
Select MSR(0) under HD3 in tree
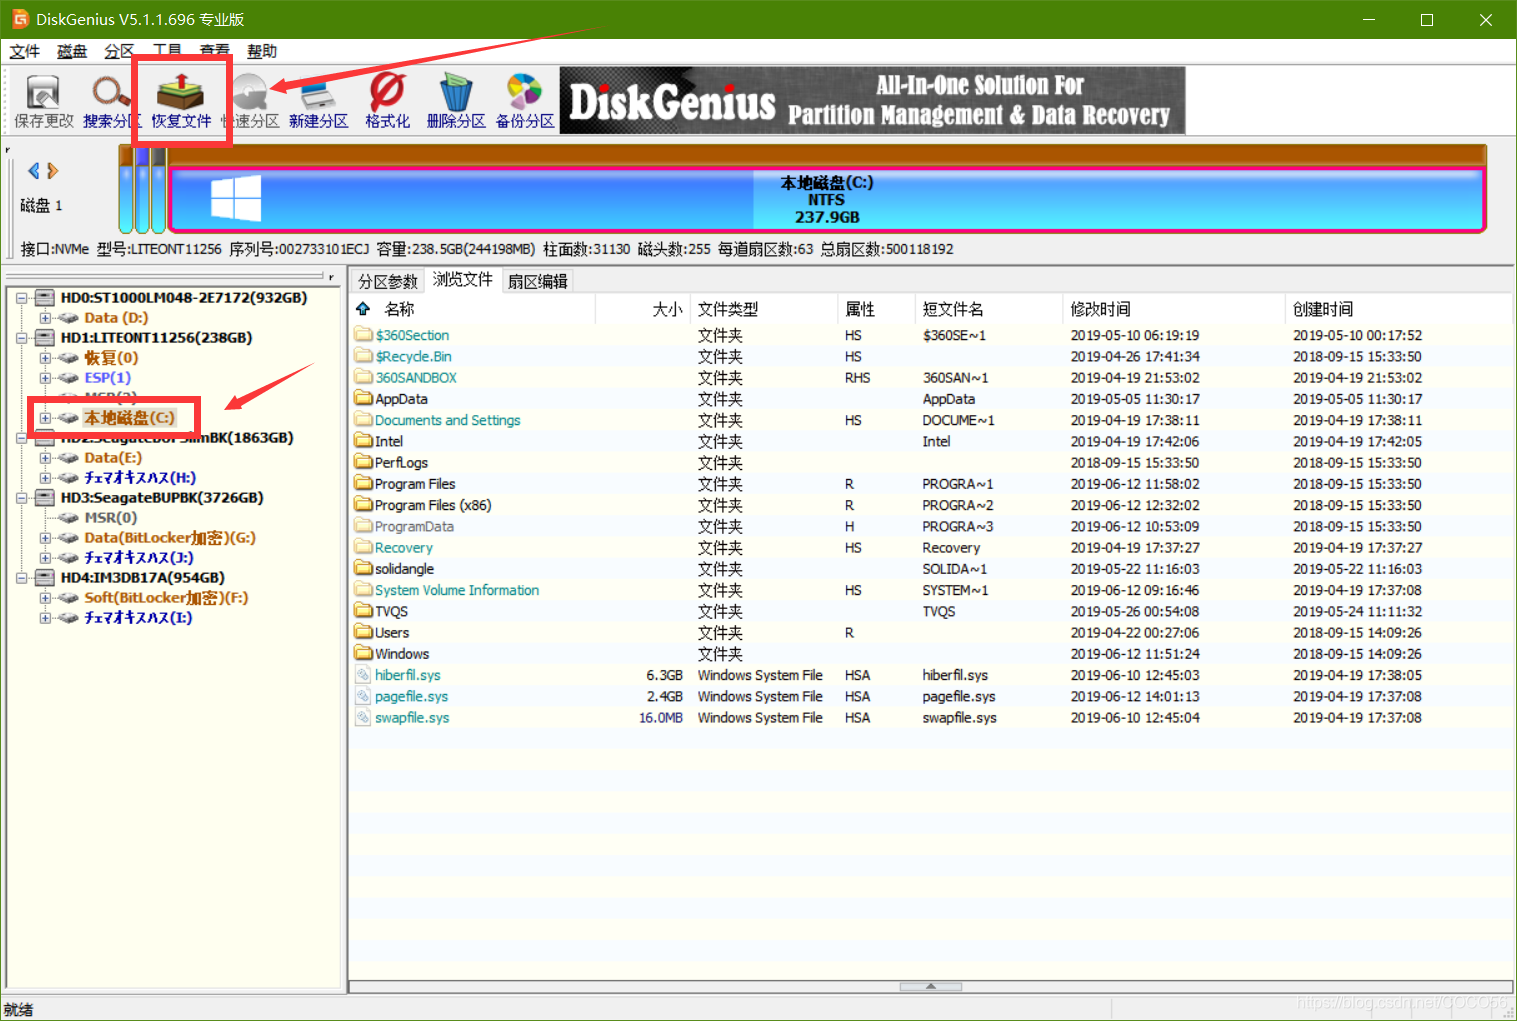(x=110, y=517)
